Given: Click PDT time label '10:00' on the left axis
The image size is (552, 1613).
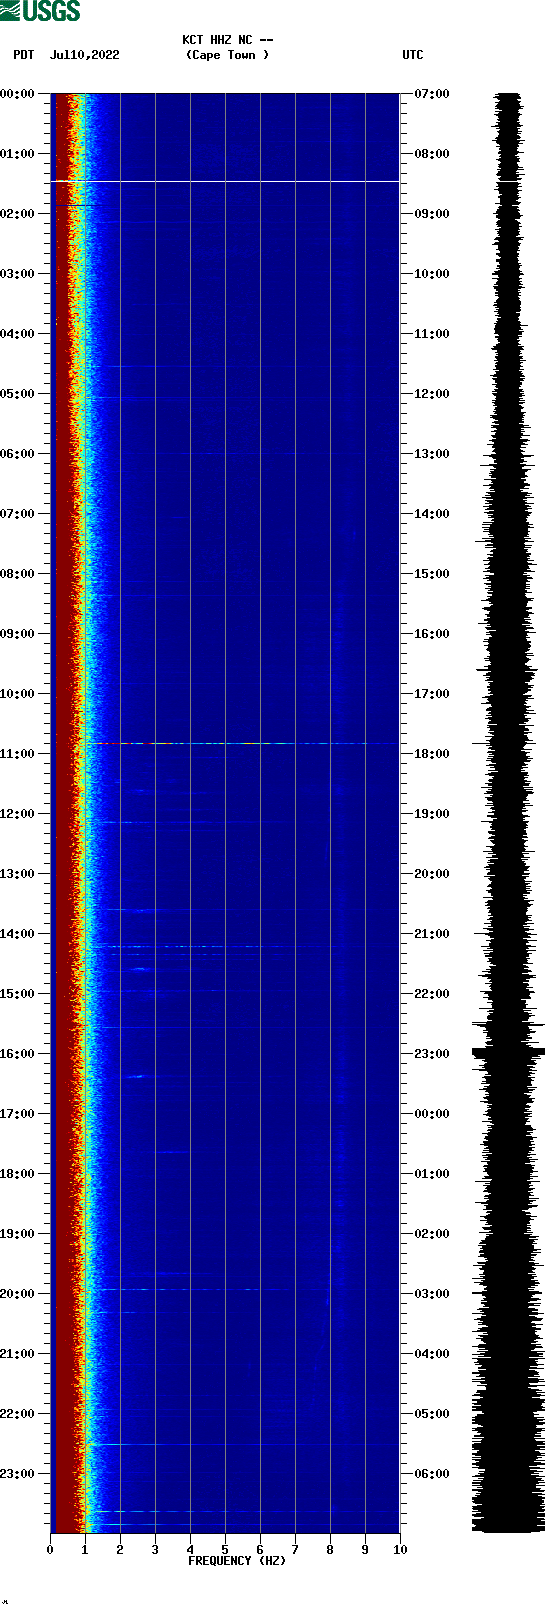Looking at the screenshot, I should [x=18, y=694].
